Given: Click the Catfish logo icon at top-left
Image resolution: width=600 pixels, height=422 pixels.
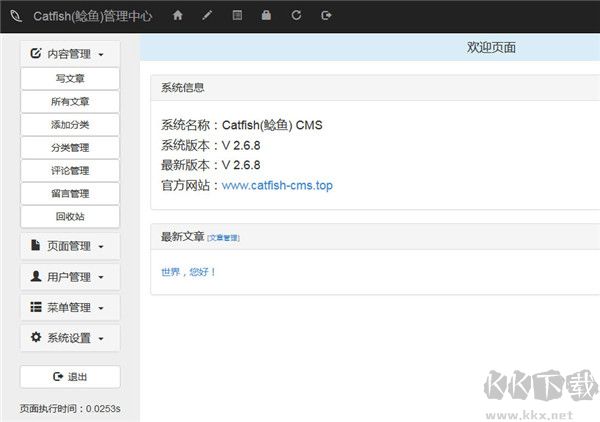Looking at the screenshot, I should pyautogui.click(x=14, y=15).
